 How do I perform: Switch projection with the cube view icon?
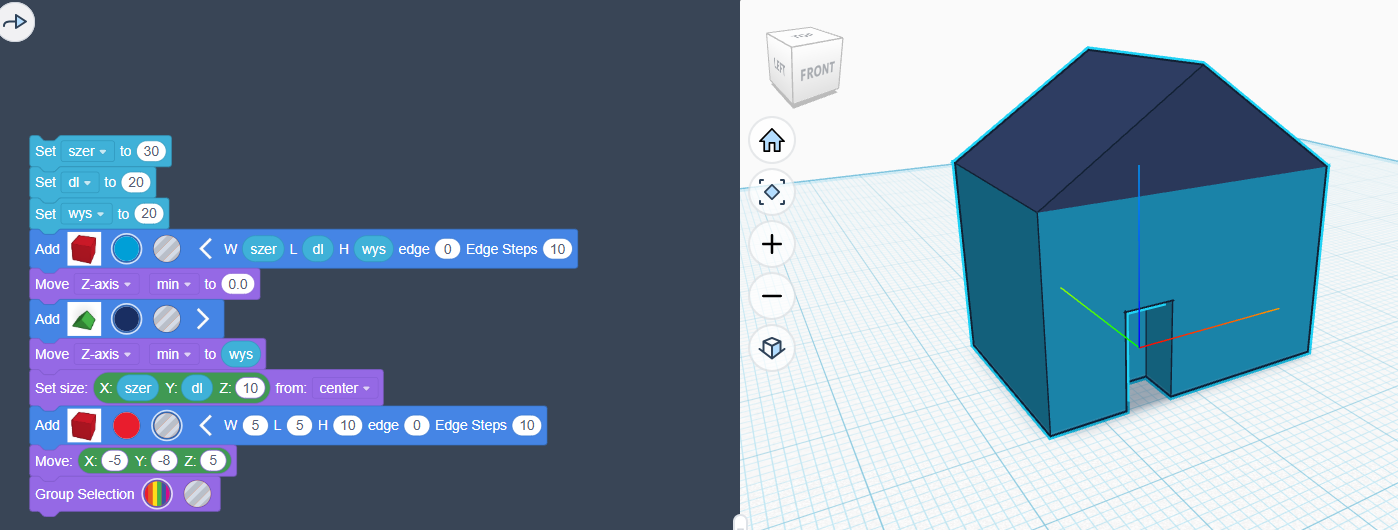(771, 348)
